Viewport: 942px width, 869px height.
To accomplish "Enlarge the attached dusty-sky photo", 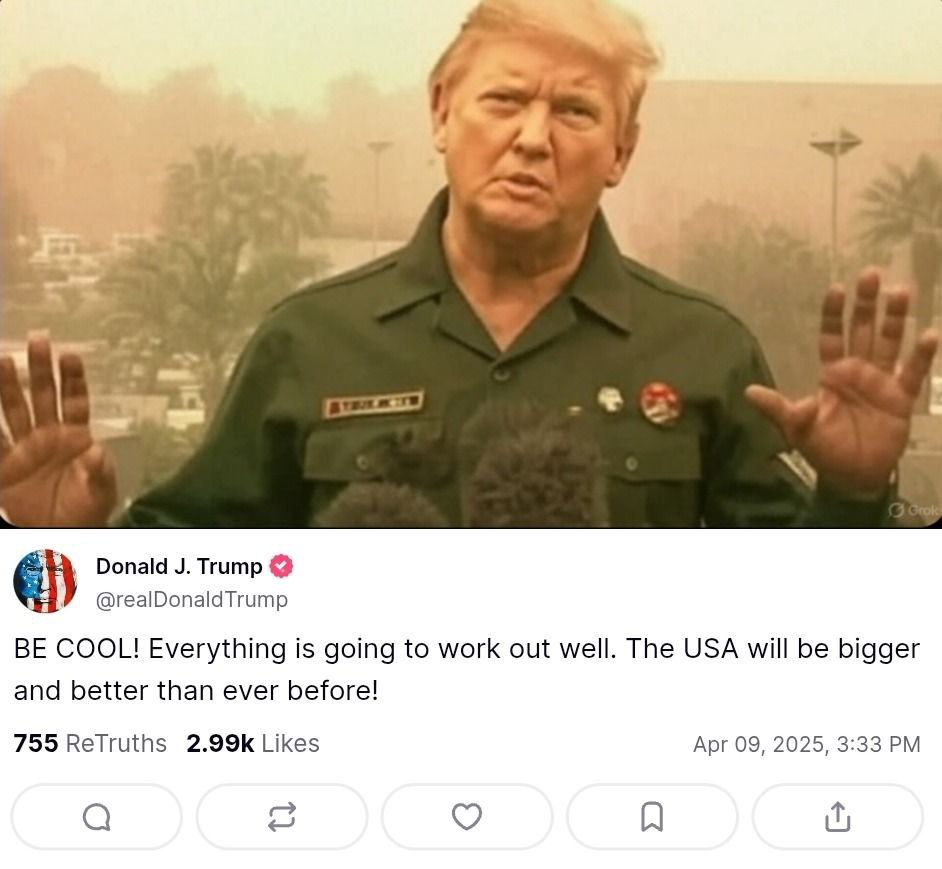I will click(x=471, y=264).
